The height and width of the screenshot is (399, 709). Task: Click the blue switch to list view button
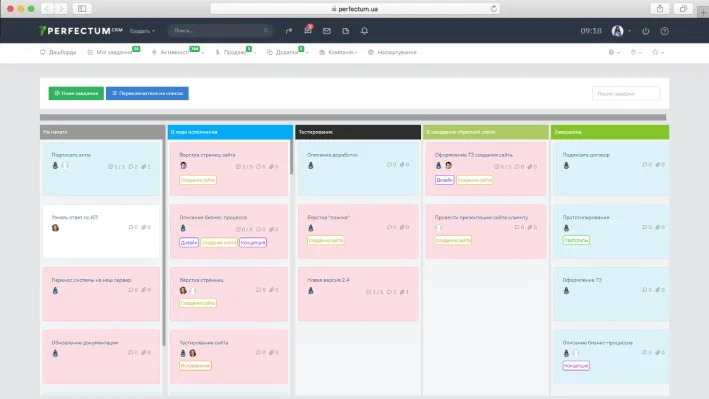click(x=147, y=93)
